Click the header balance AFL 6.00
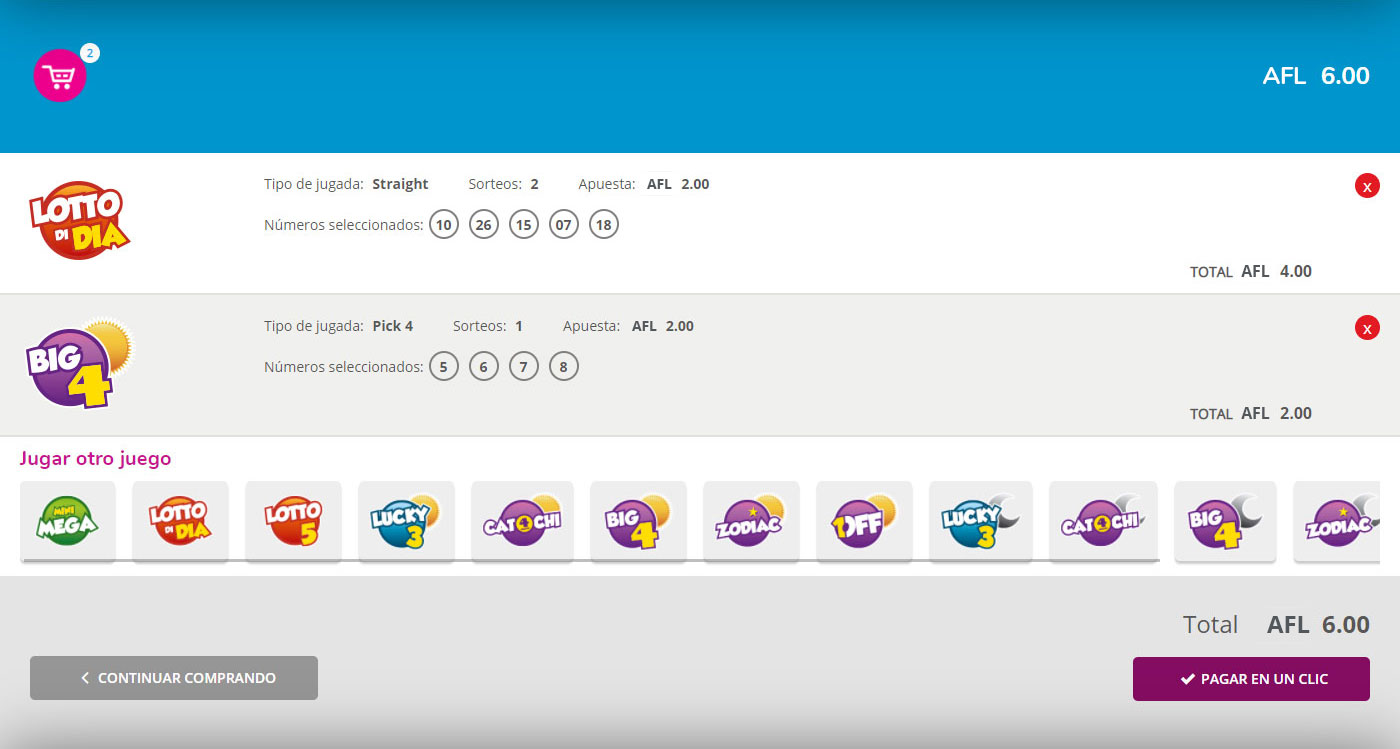 pos(1316,76)
